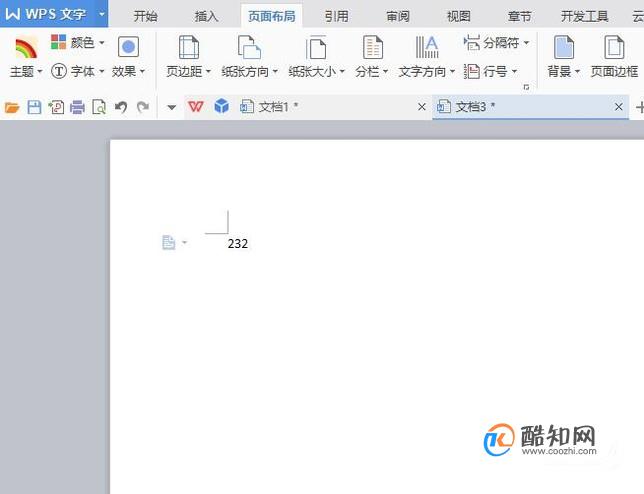Click the open folder icon
This screenshot has height=494, width=644.
(12, 108)
